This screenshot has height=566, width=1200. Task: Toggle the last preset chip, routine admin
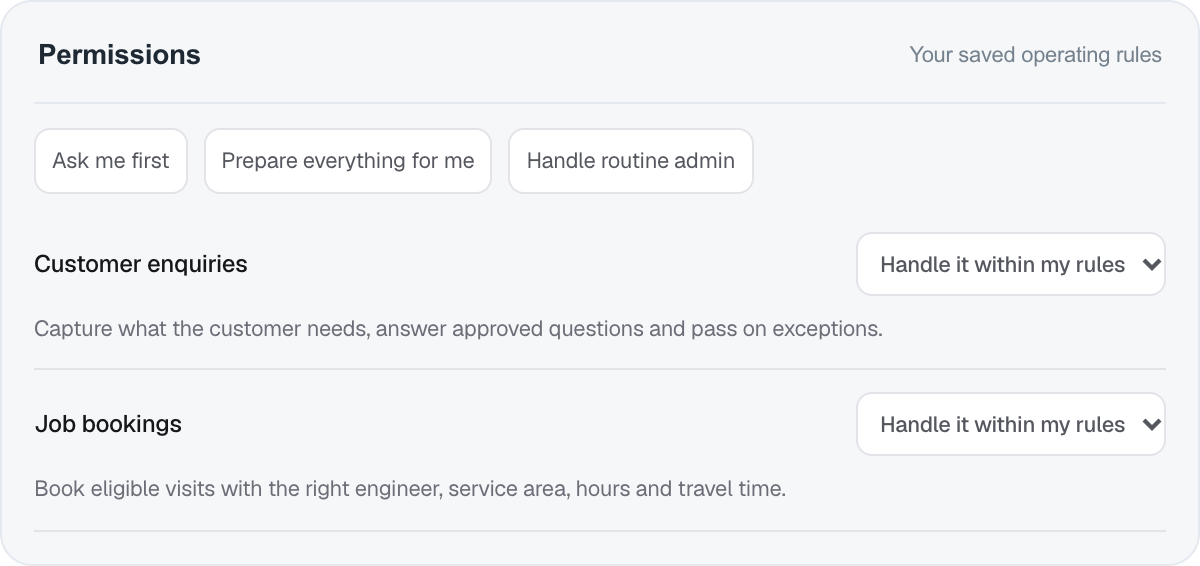pyautogui.click(x=631, y=161)
